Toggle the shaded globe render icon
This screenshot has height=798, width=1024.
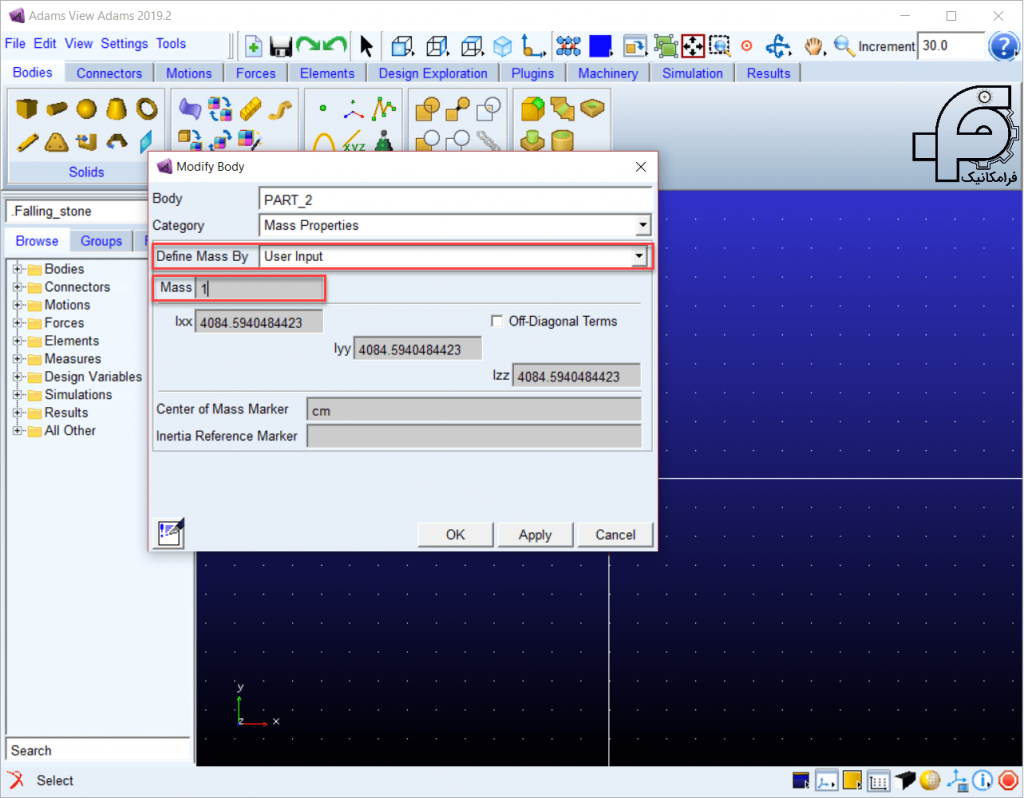(930, 780)
